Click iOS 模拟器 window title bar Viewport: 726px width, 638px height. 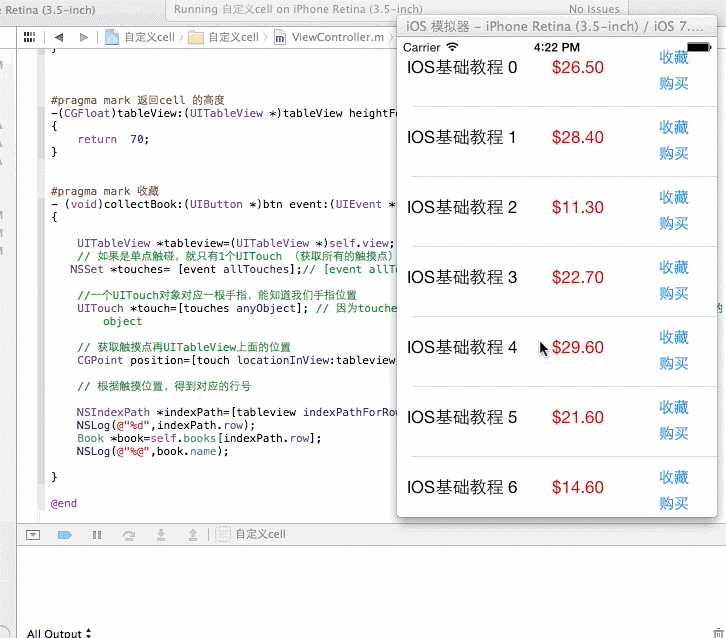coord(557,26)
